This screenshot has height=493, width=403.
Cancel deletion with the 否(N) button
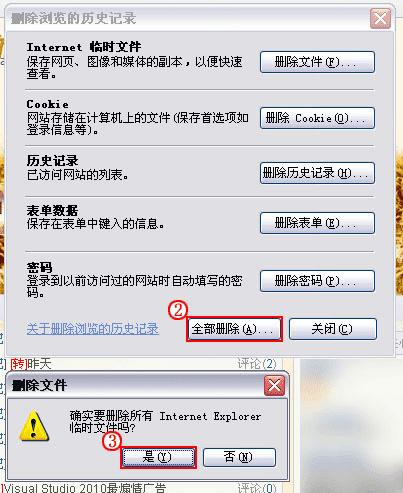[x=239, y=457]
